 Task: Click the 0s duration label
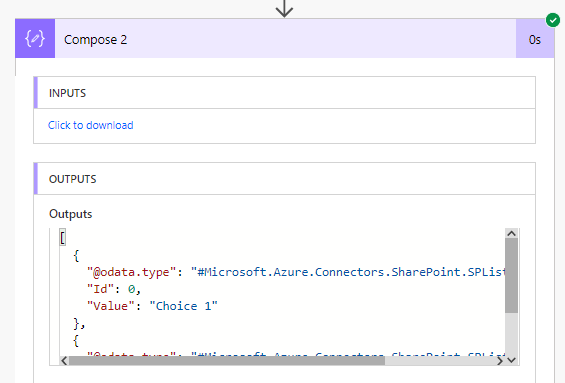535,39
